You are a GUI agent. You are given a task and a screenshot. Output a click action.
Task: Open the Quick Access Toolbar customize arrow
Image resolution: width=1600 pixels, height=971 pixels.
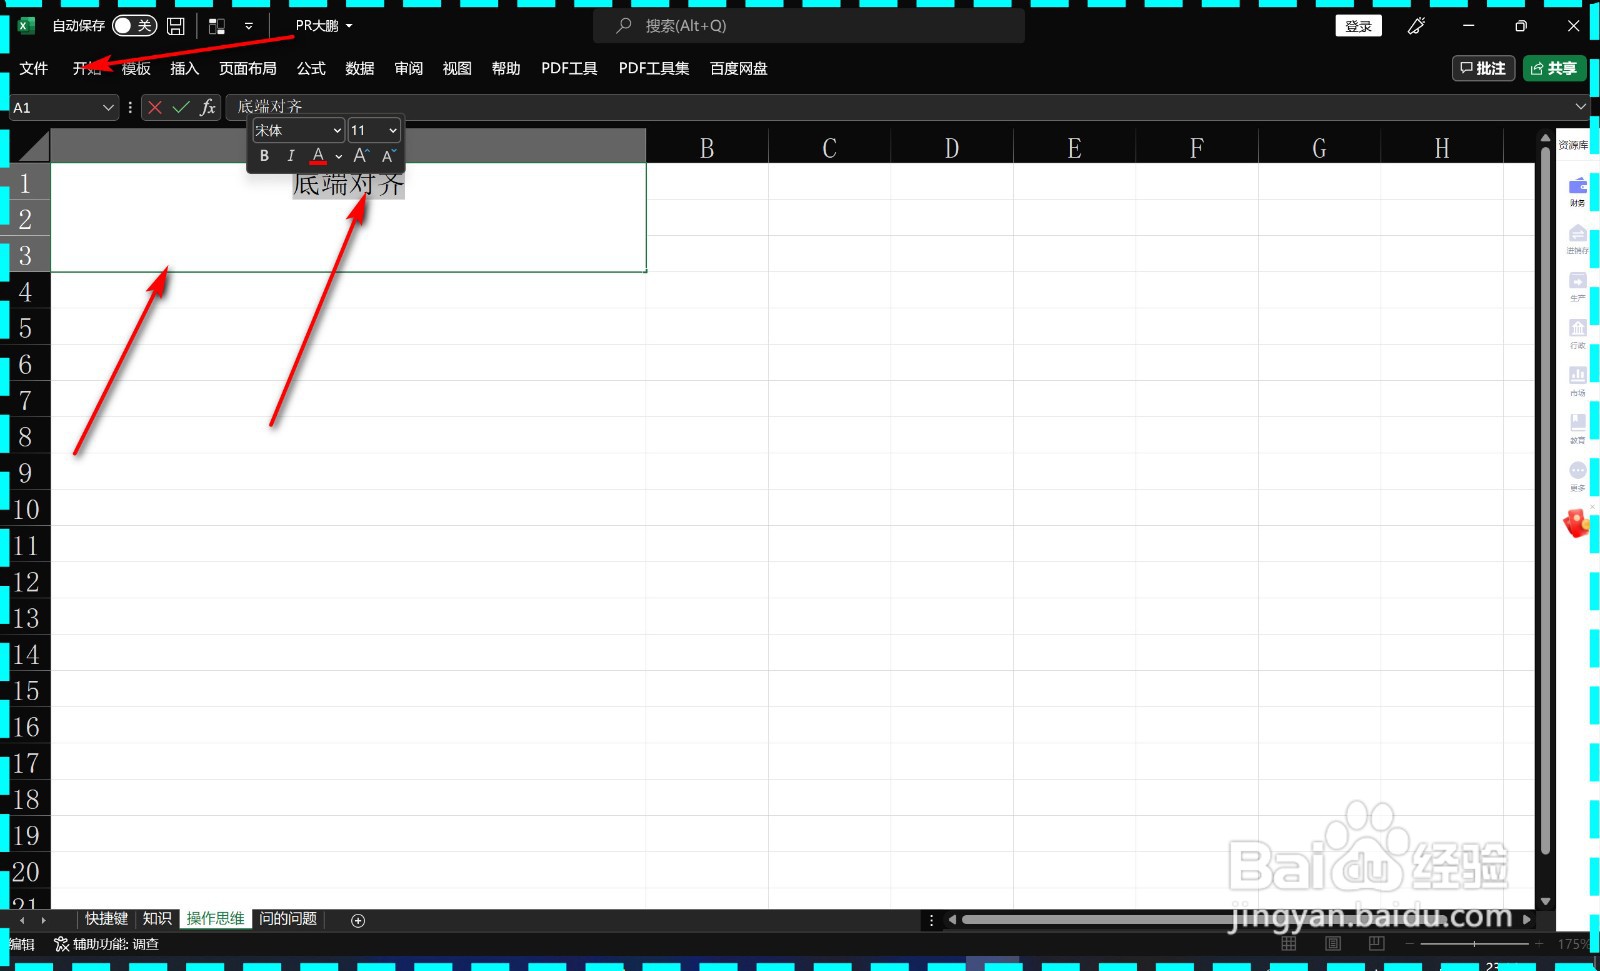(x=249, y=26)
